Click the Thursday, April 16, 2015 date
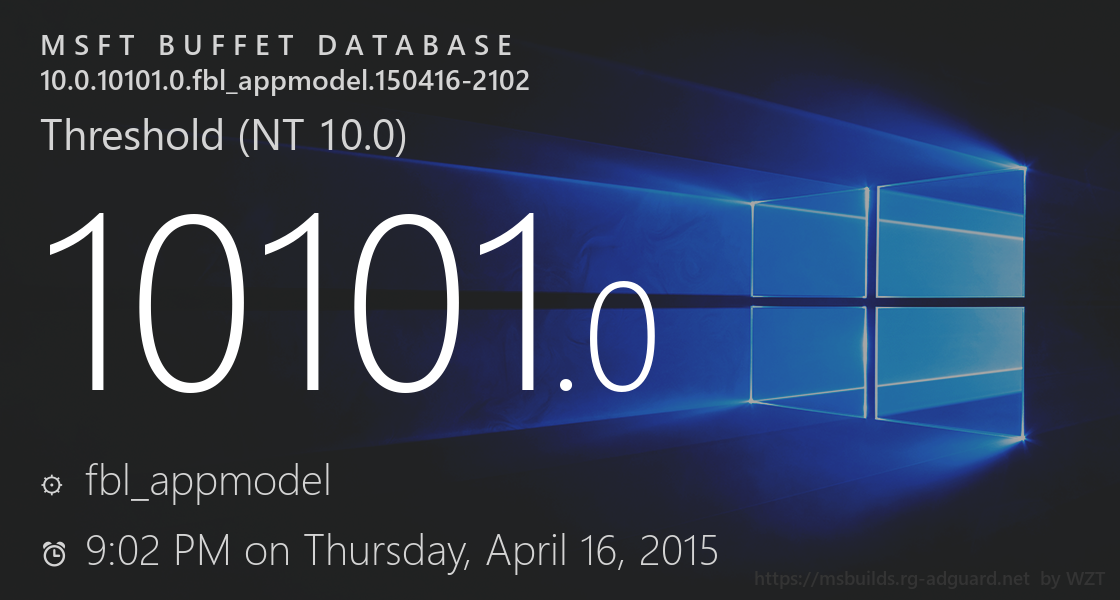 (510, 550)
